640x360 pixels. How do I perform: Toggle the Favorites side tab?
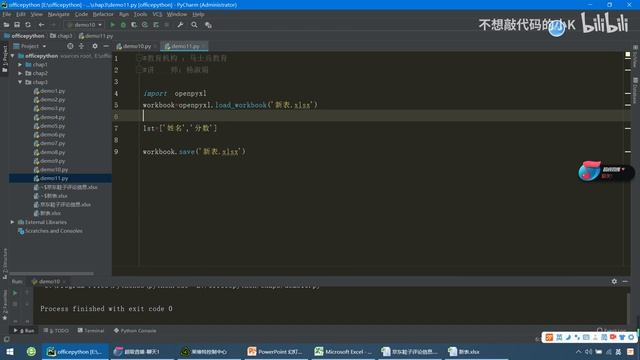(5, 305)
